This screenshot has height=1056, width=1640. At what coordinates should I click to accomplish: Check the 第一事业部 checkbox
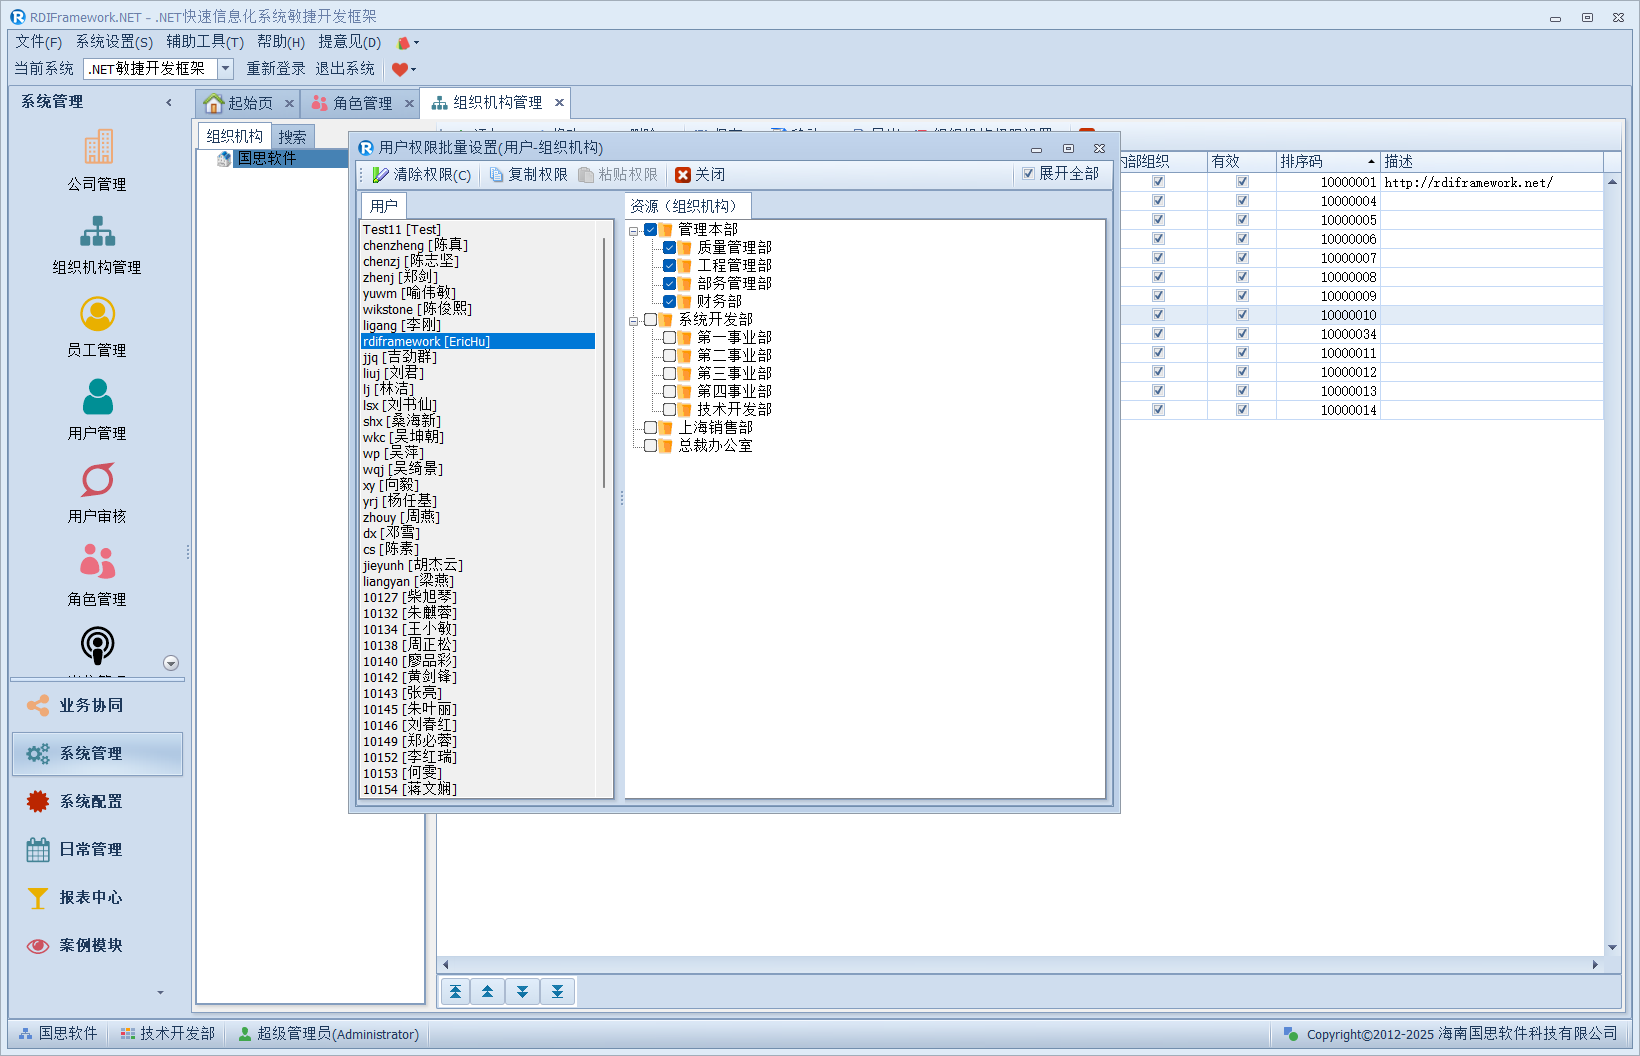670,338
